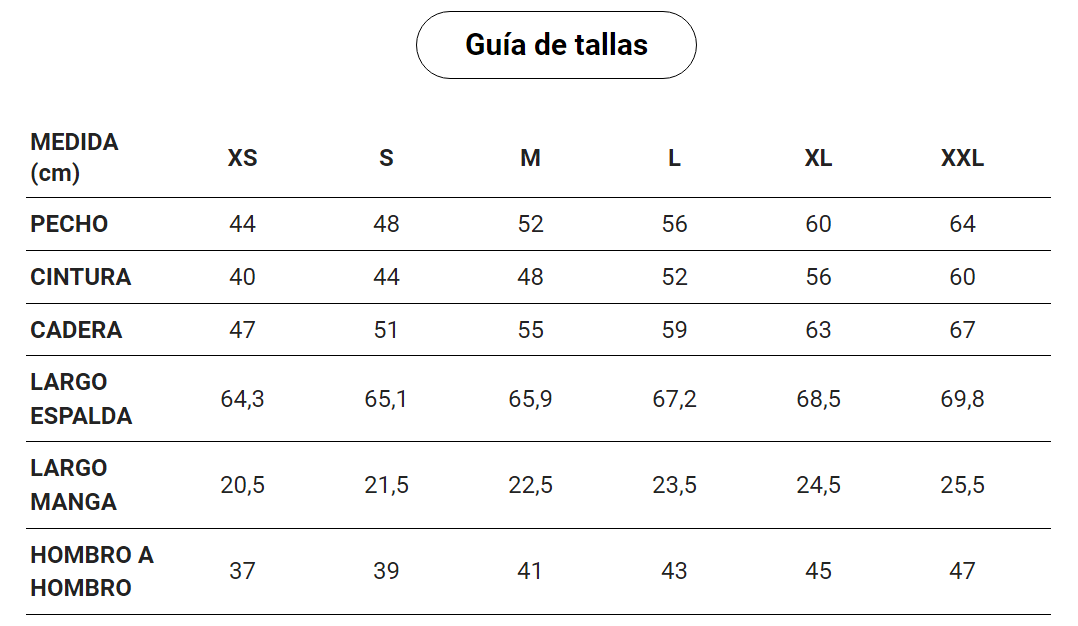1078x626 pixels.
Task: Click the CINTURA row label
Action: [81, 277]
